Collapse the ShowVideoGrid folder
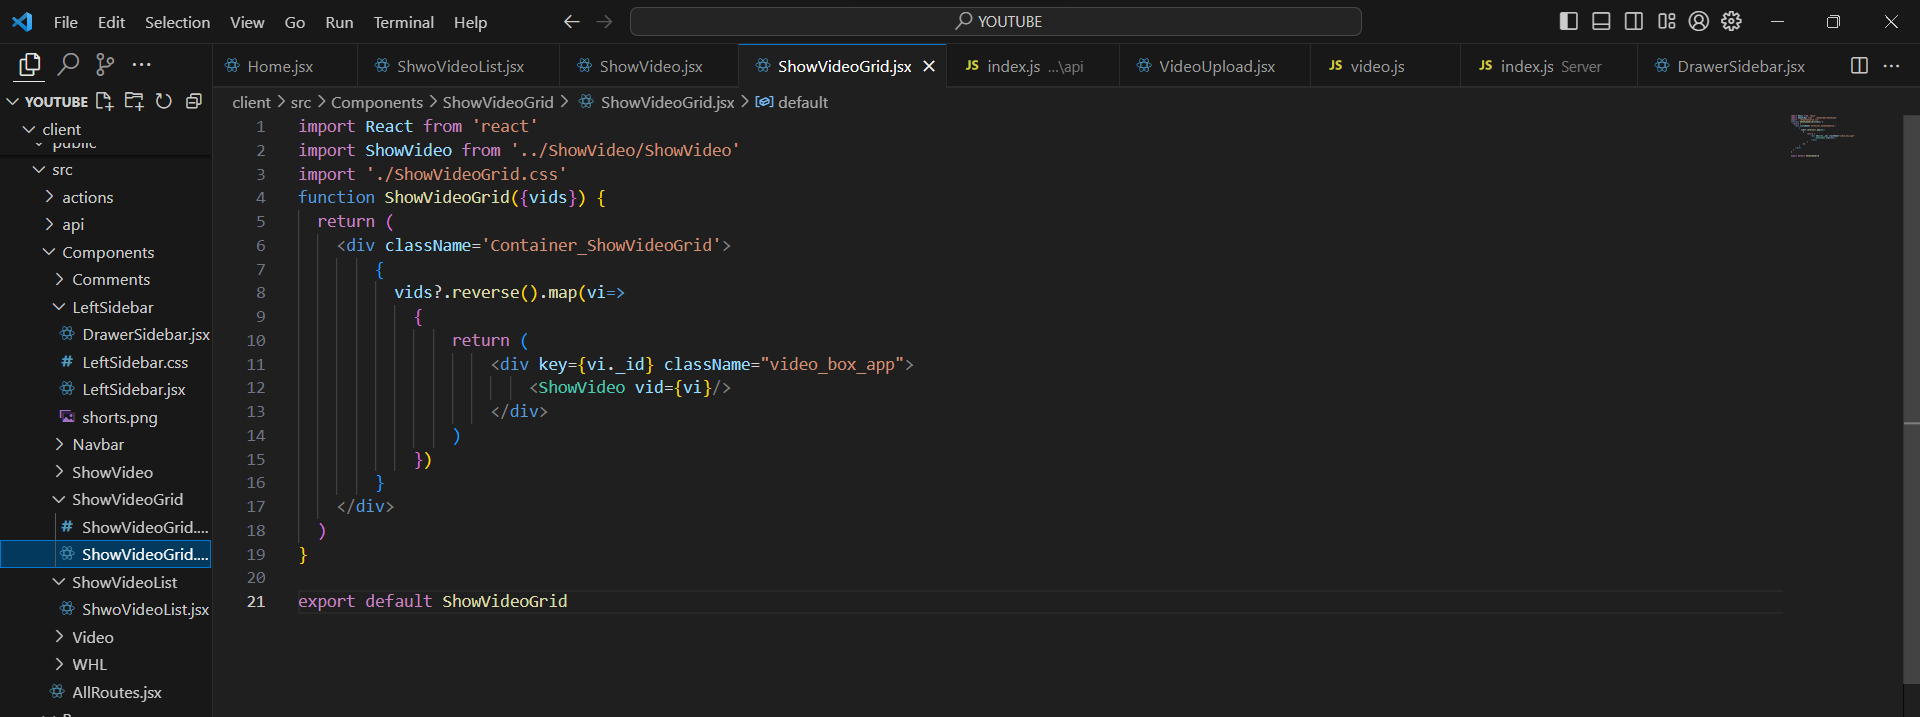The width and height of the screenshot is (1920, 717). pyautogui.click(x=127, y=499)
